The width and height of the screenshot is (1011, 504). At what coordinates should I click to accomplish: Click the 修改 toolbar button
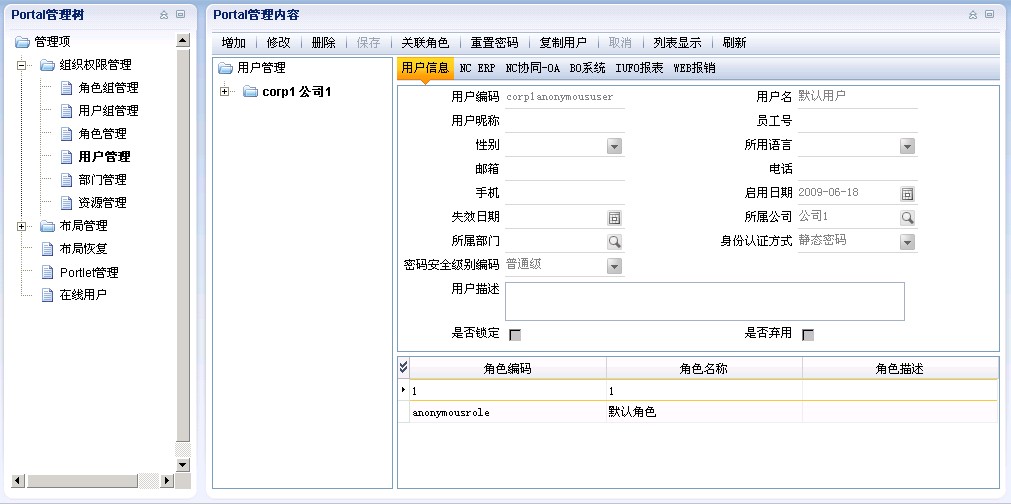(279, 43)
